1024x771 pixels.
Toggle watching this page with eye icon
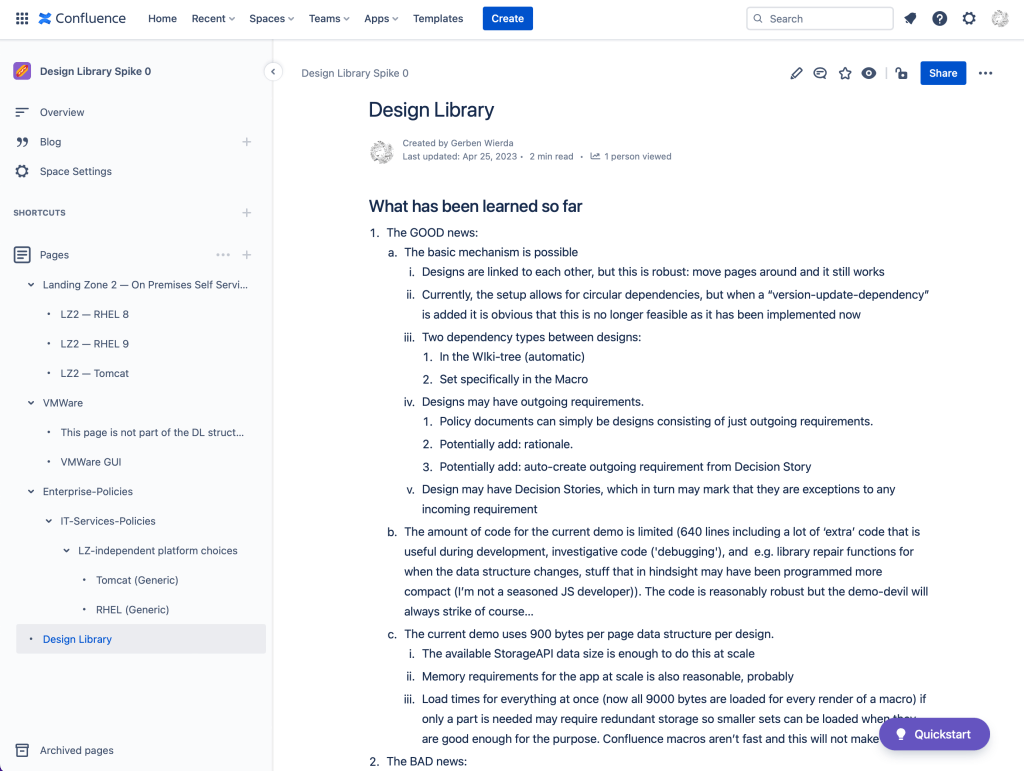click(869, 73)
